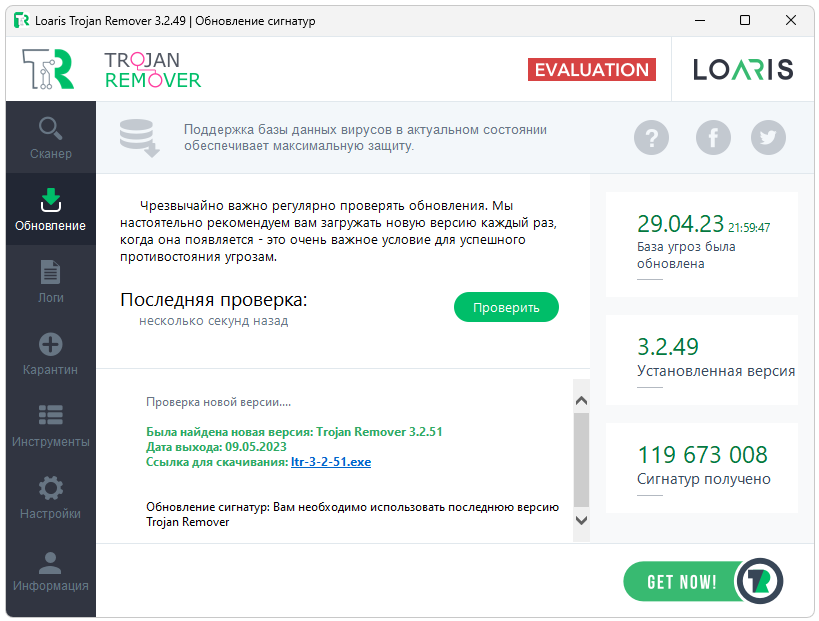This screenshot has height=621, width=819.
Task: Open the Сканер section in the sidebar
Action: (x=51, y=138)
